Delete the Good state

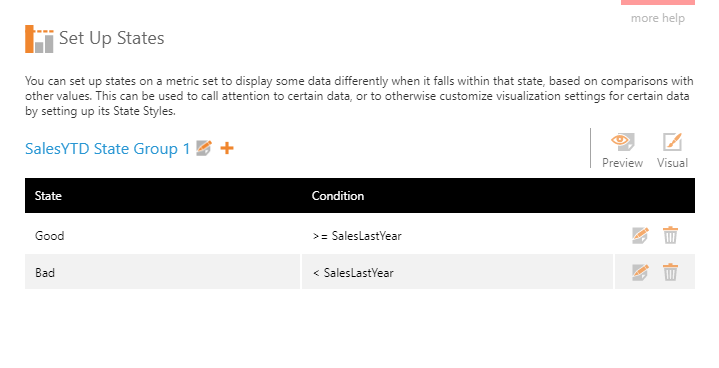[670, 235]
